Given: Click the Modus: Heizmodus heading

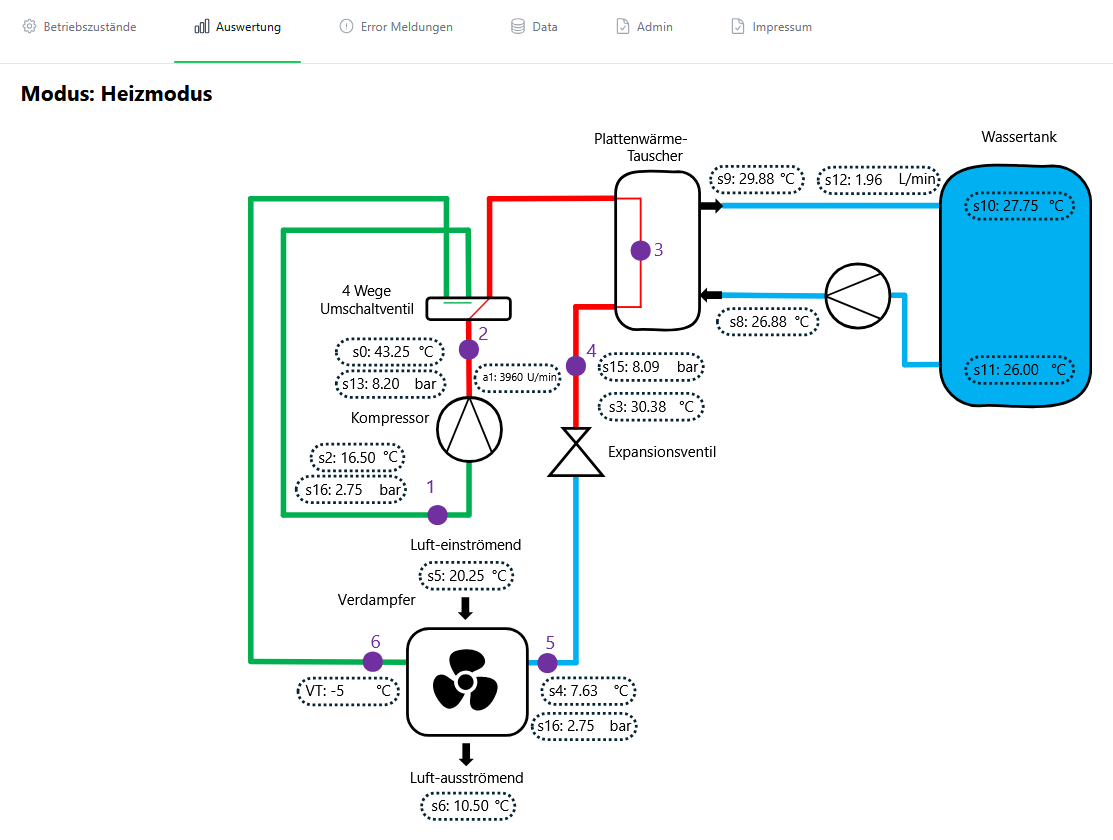Looking at the screenshot, I should (116, 94).
